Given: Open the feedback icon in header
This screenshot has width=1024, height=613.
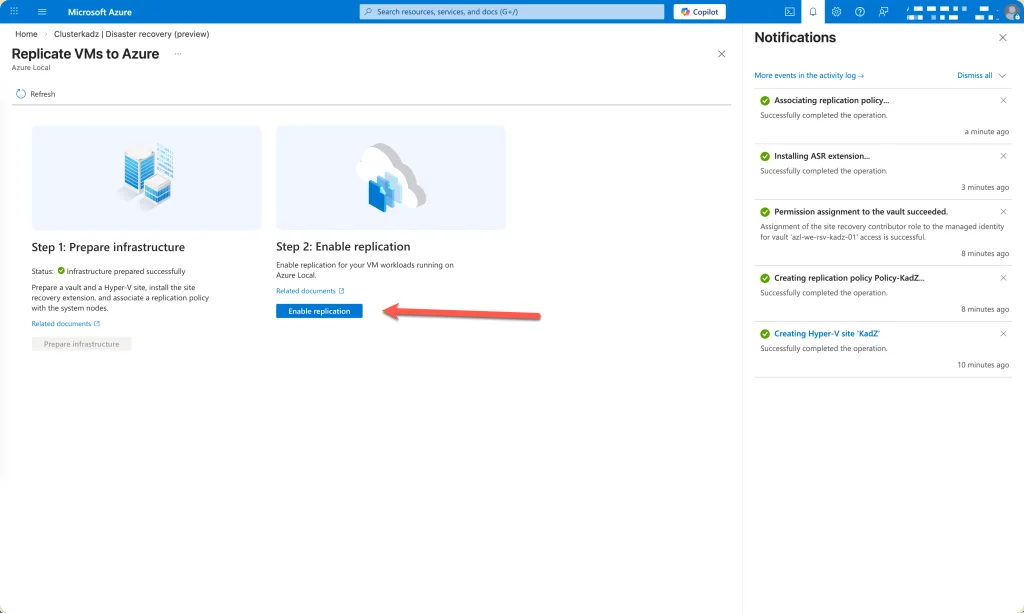Looking at the screenshot, I should (883, 12).
